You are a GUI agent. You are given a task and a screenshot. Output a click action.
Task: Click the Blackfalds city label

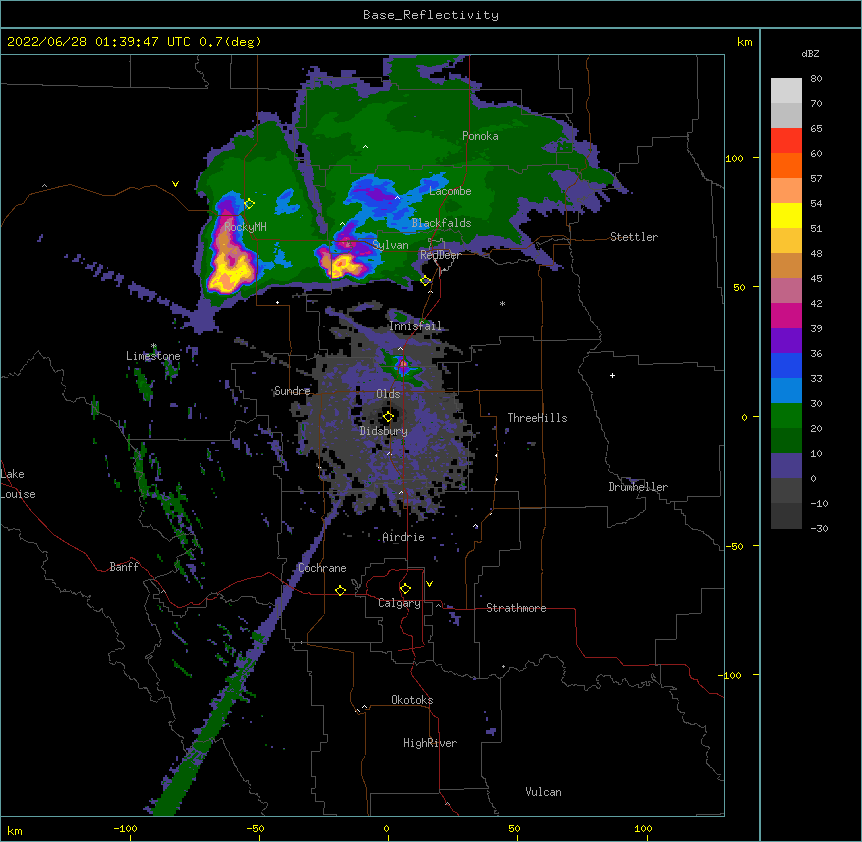tap(441, 223)
